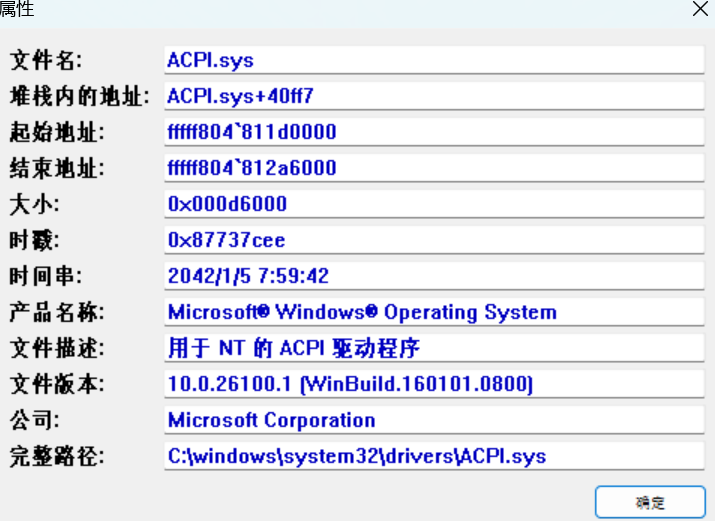Click the 文件版本: label

[57, 384]
